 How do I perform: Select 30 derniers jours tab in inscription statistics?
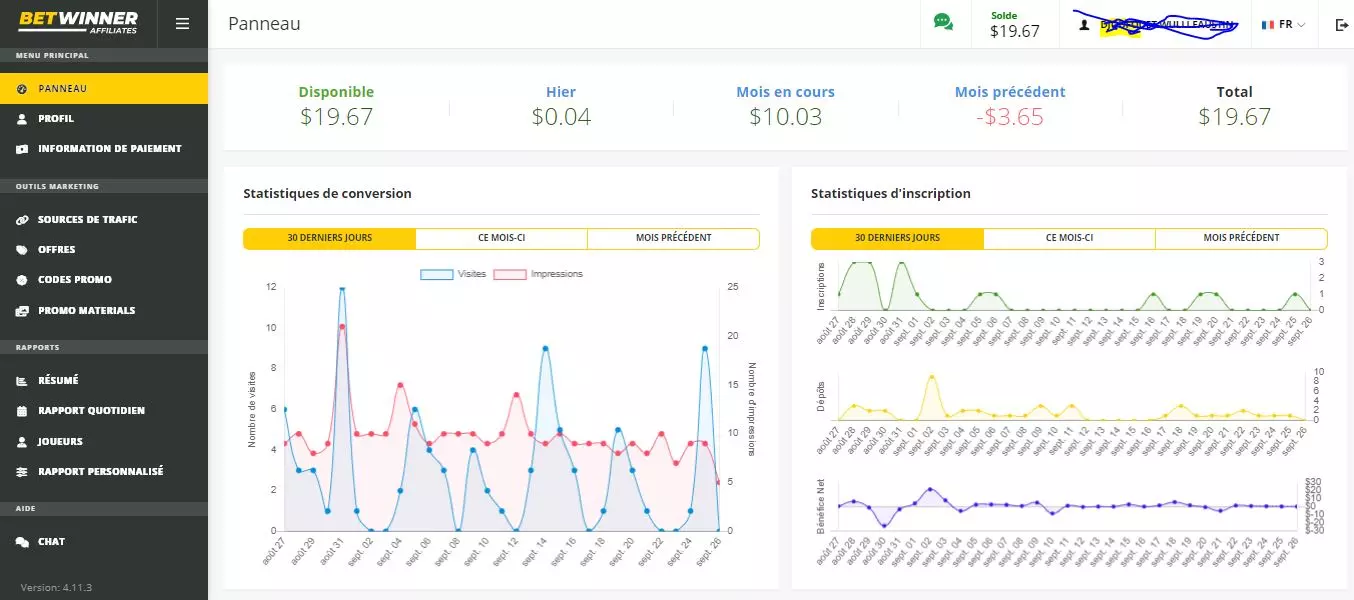point(897,238)
